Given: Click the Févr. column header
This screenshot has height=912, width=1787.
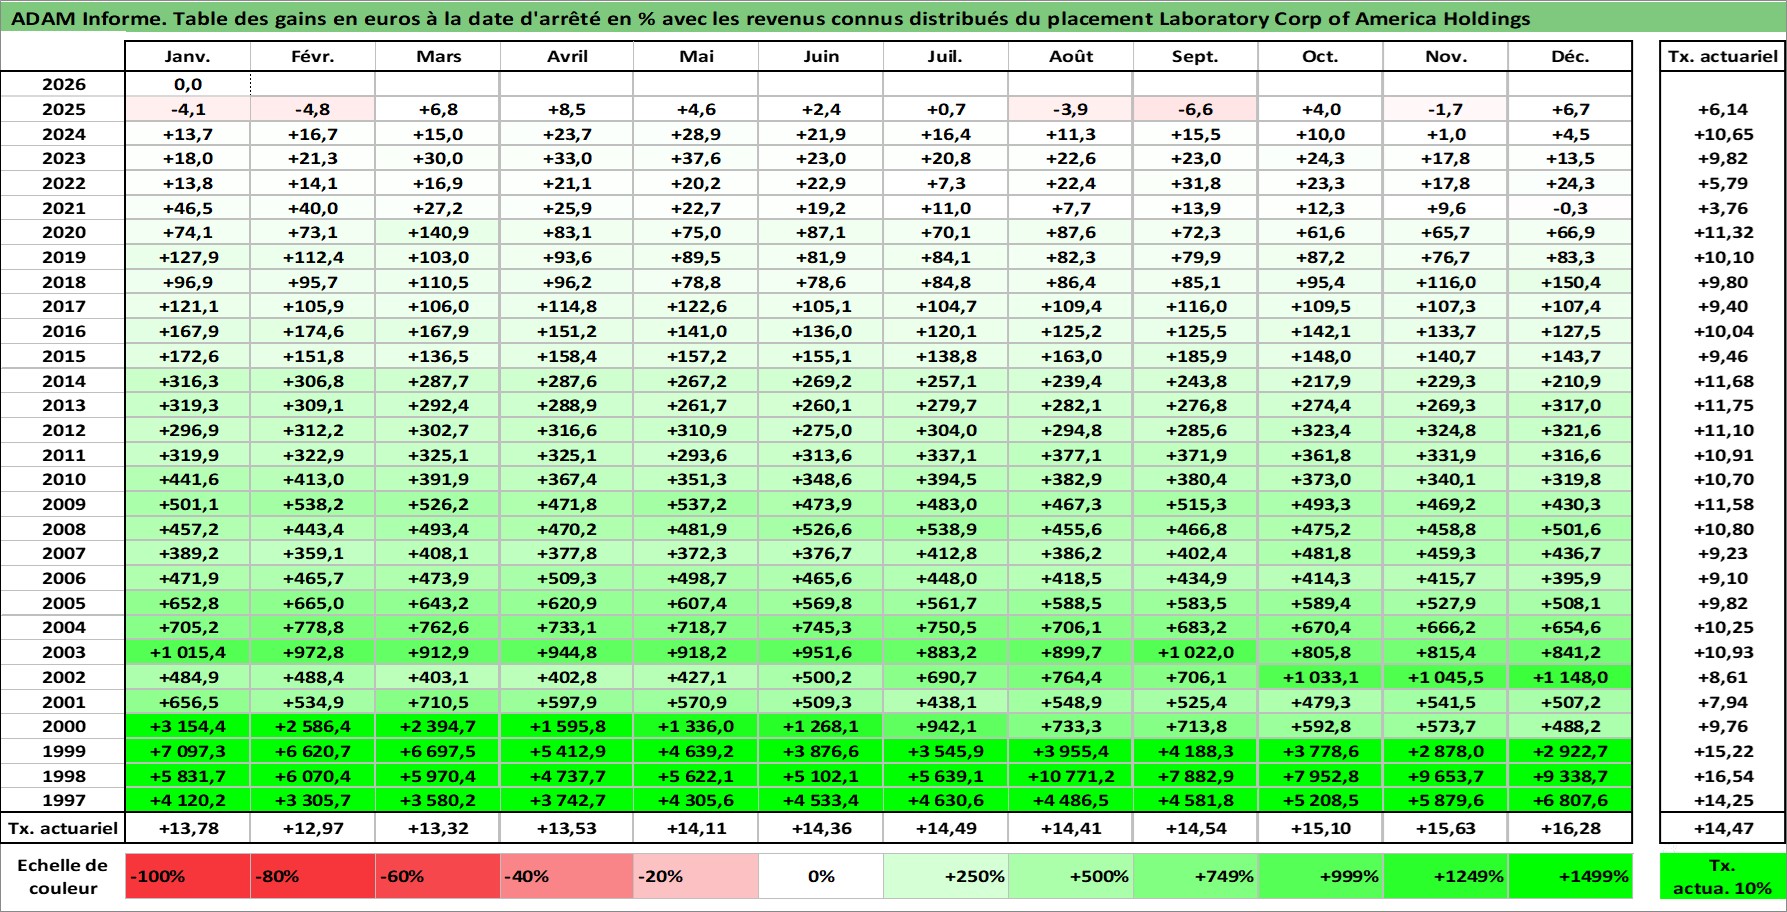Looking at the screenshot, I should 313,56.
